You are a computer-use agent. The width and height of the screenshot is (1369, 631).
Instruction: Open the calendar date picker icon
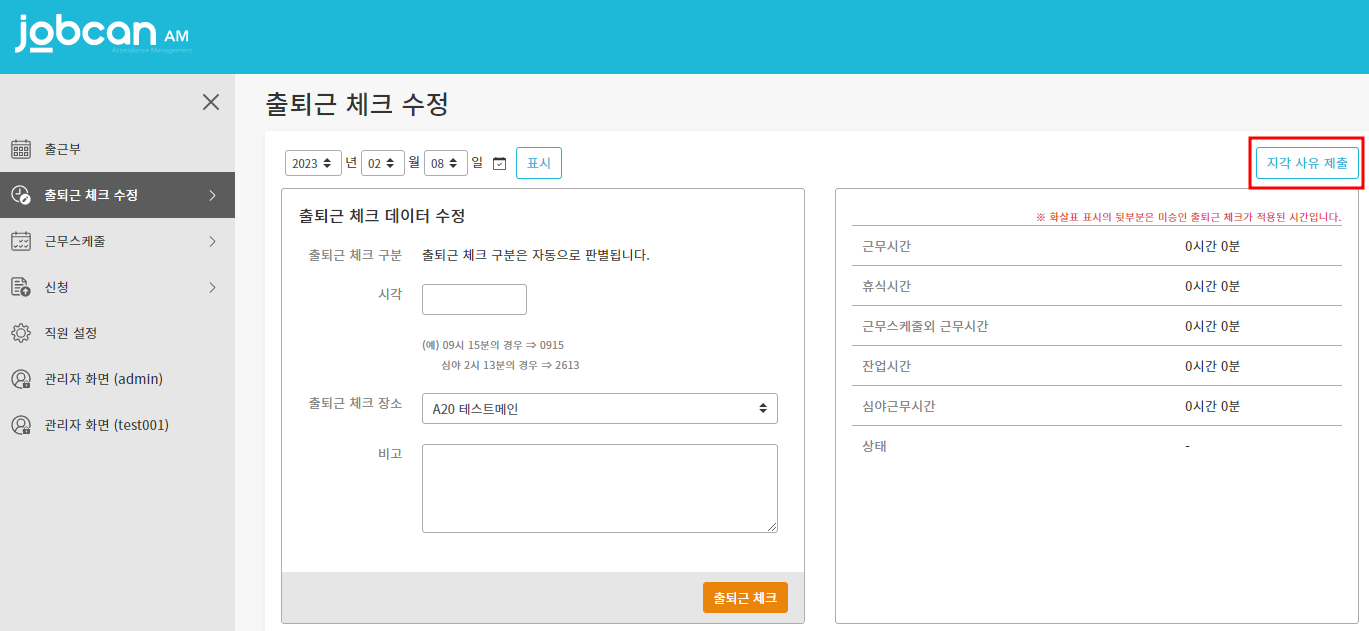(x=500, y=163)
